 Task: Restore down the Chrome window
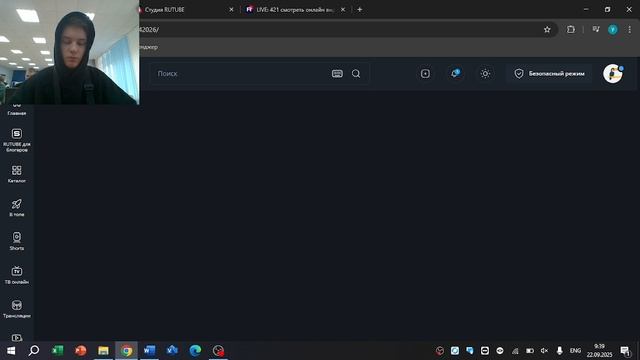(607, 9)
